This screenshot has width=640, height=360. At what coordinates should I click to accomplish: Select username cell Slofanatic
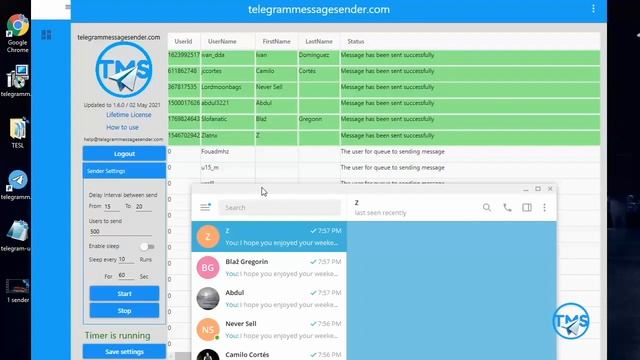coord(227,122)
